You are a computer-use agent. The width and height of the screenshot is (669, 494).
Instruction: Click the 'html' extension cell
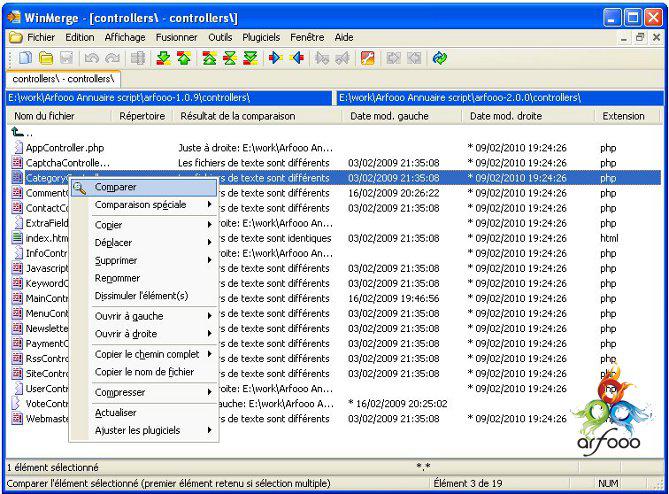(609, 238)
